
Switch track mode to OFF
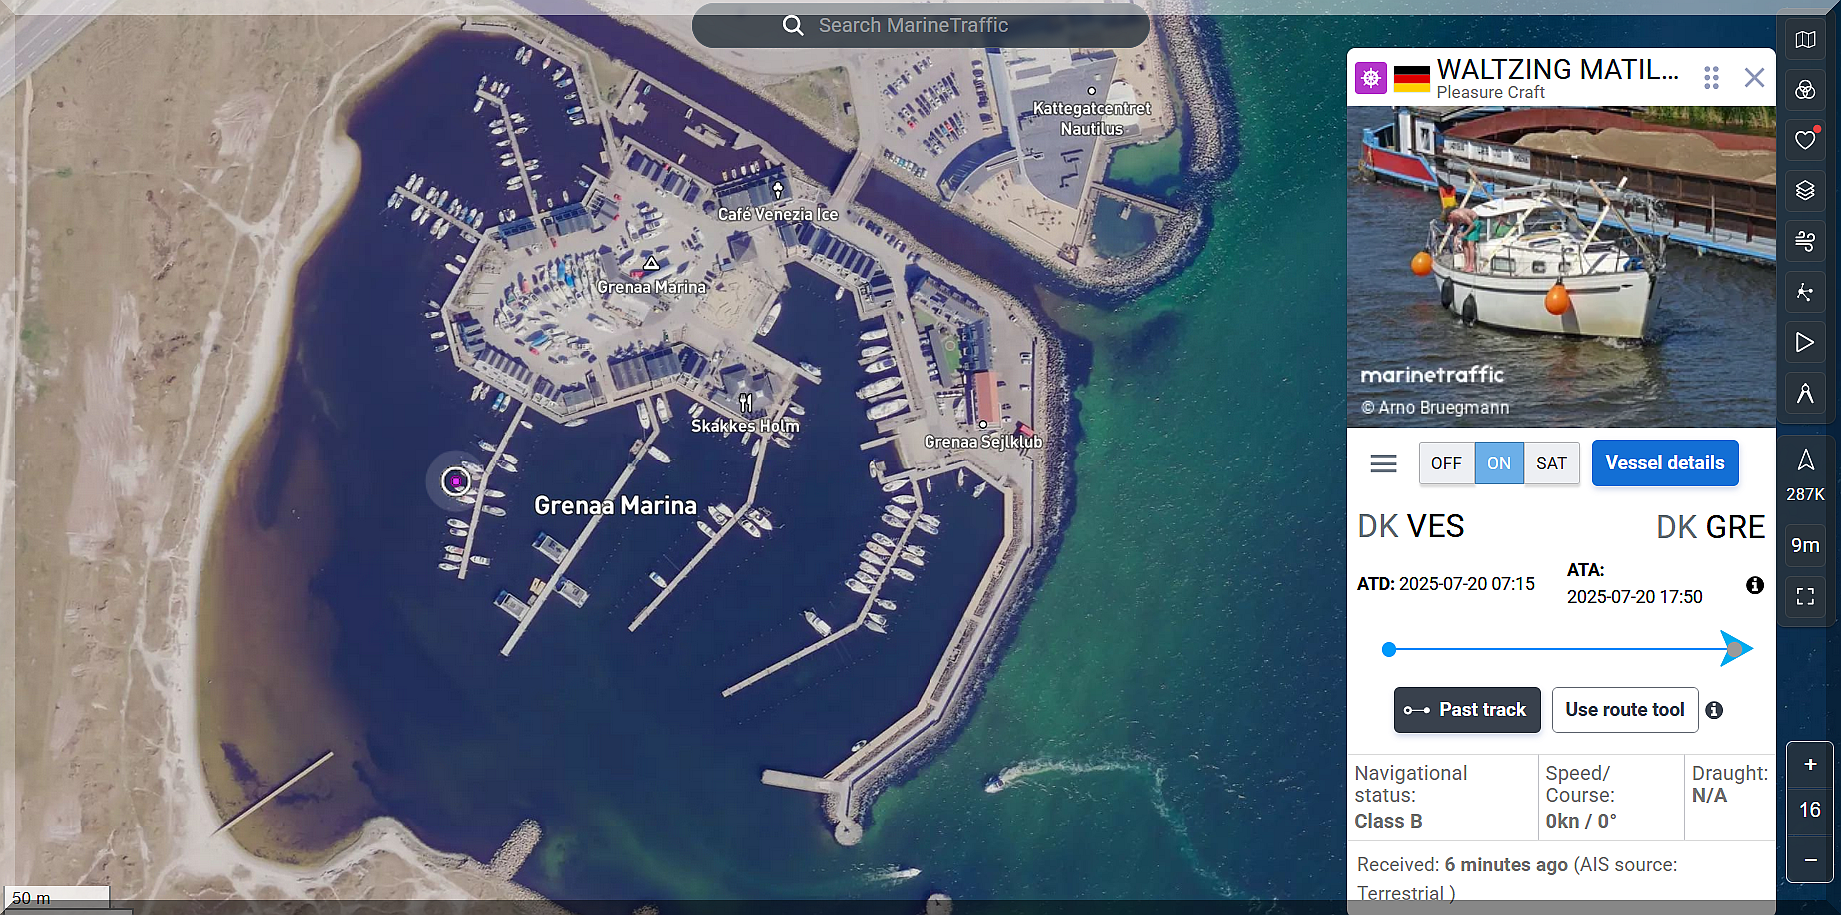[x=1446, y=463]
